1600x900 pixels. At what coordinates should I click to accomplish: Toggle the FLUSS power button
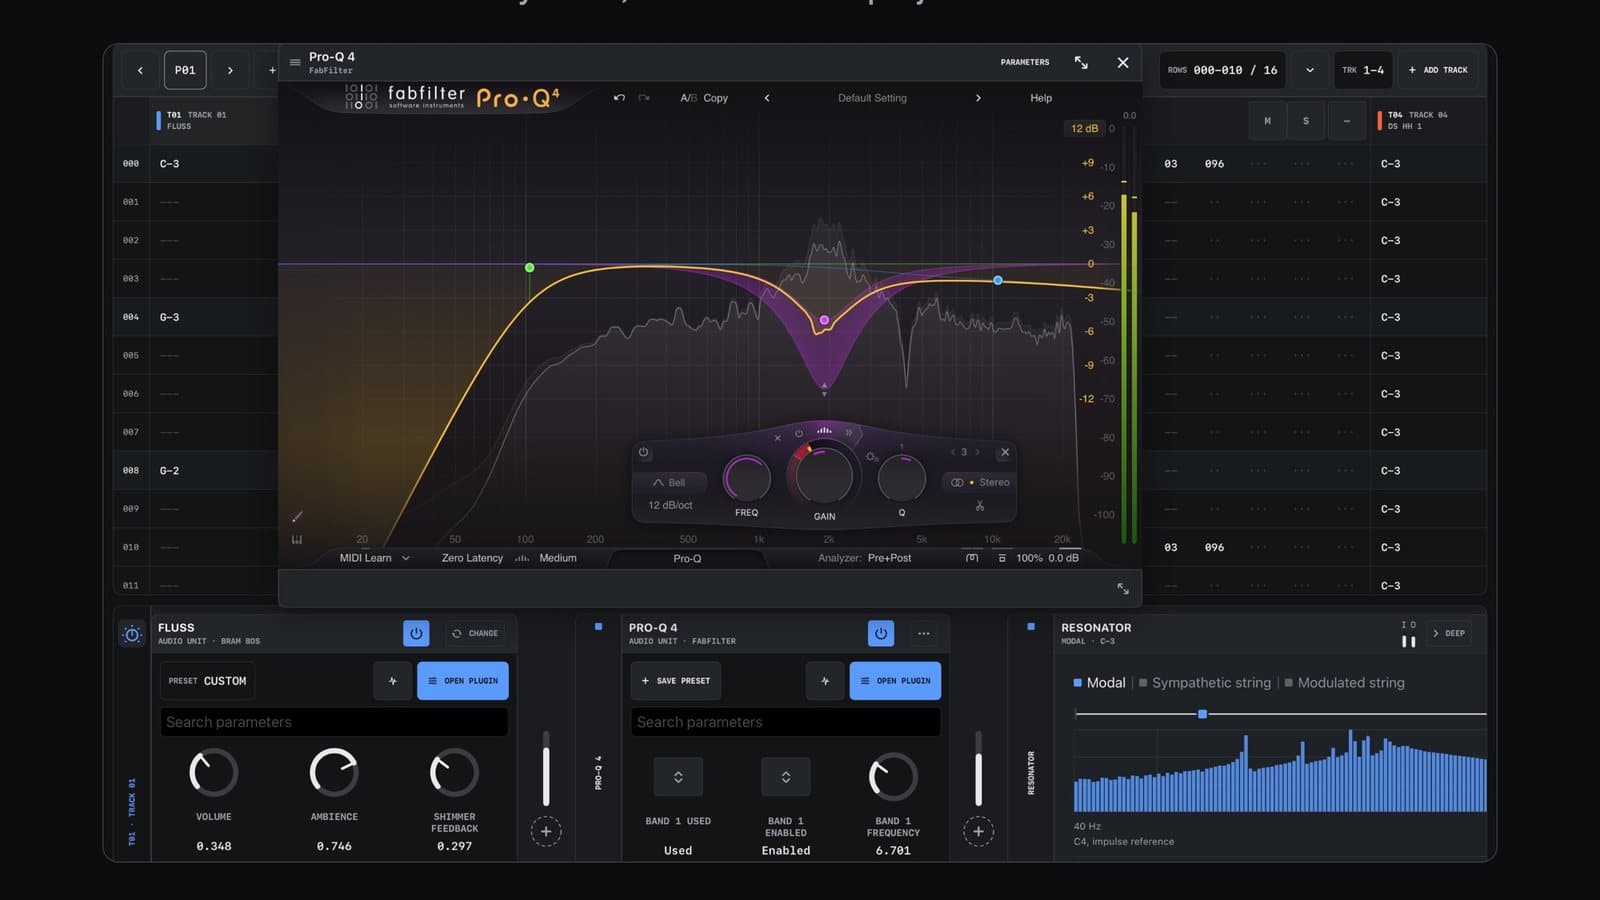pos(416,633)
